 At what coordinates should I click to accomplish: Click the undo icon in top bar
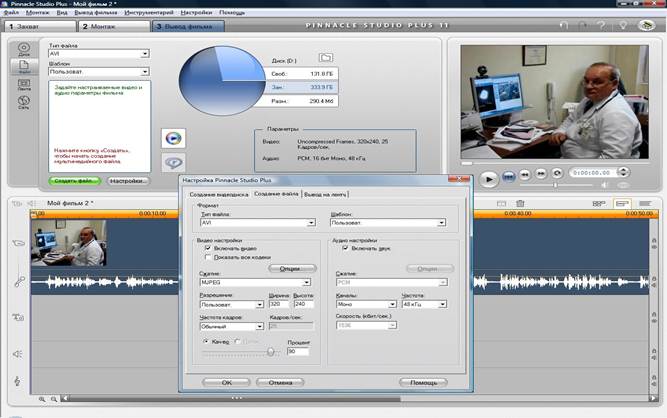[x=564, y=26]
